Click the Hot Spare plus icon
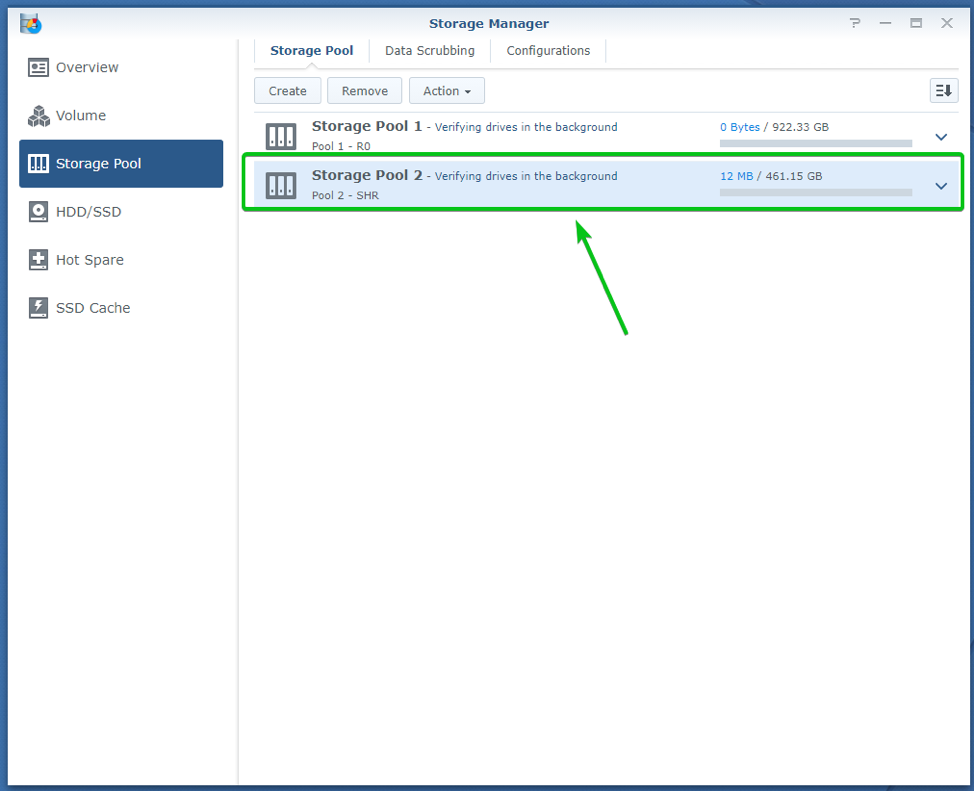This screenshot has width=974, height=791. (x=39, y=260)
